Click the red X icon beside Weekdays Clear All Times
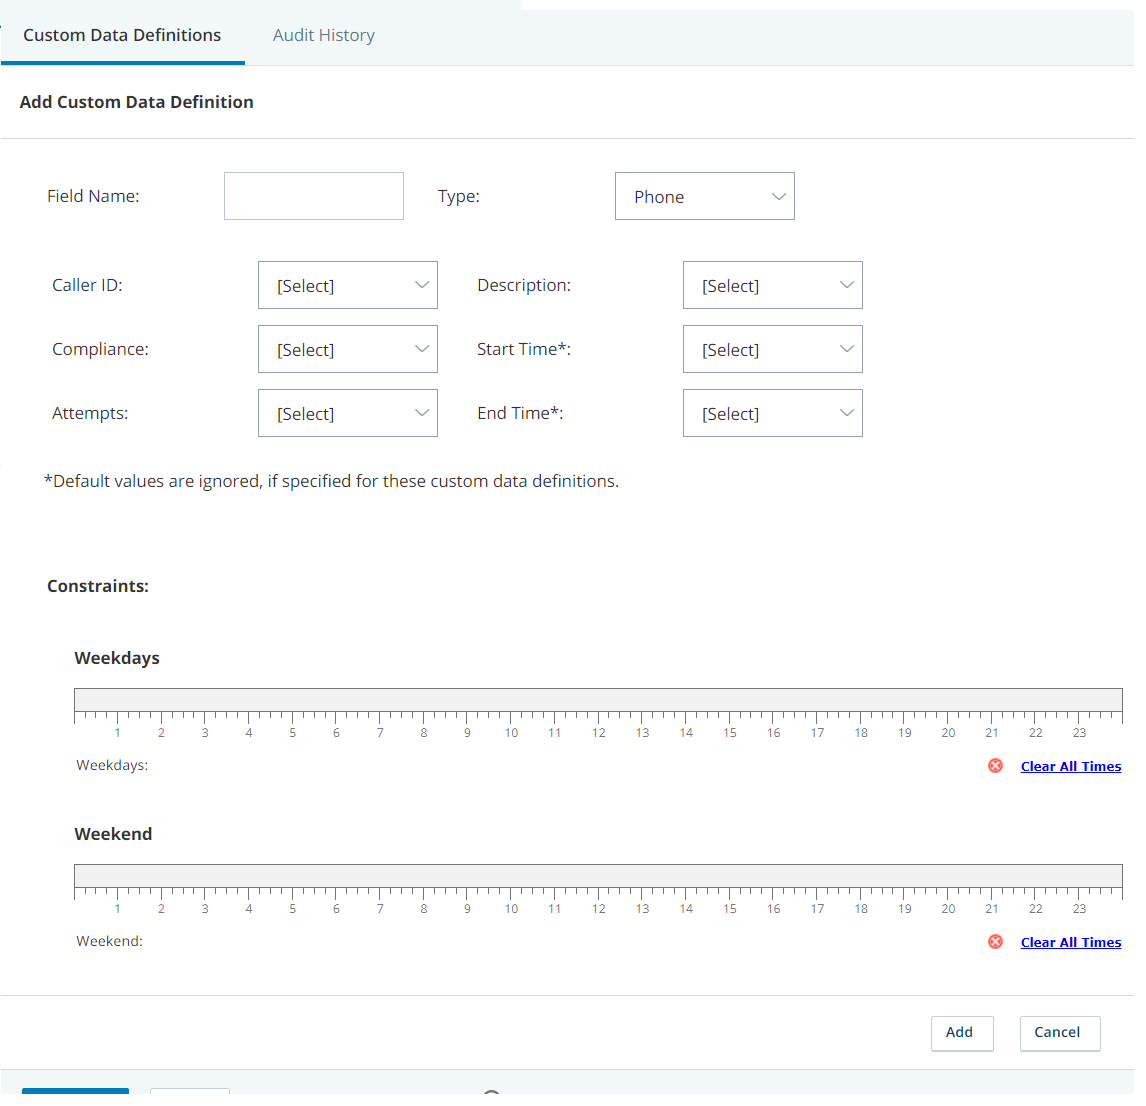Viewport: 1146px width, 1106px height. point(995,765)
